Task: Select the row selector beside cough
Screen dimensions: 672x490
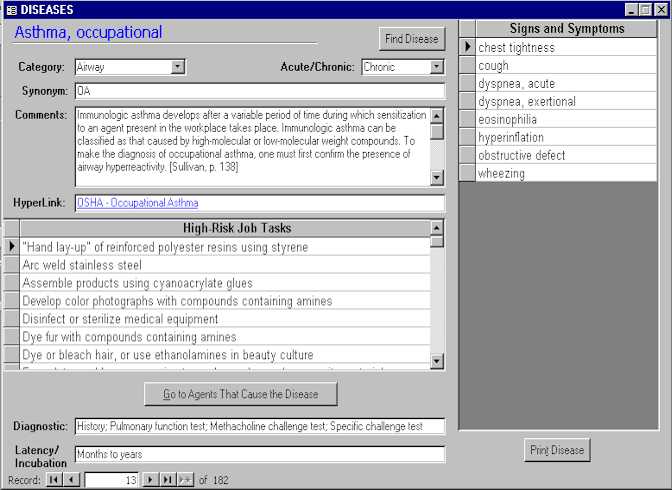Action: (x=467, y=66)
